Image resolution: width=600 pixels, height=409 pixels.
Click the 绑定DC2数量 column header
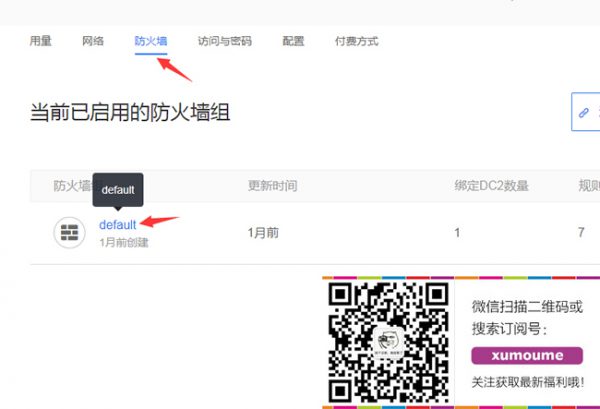(491, 186)
